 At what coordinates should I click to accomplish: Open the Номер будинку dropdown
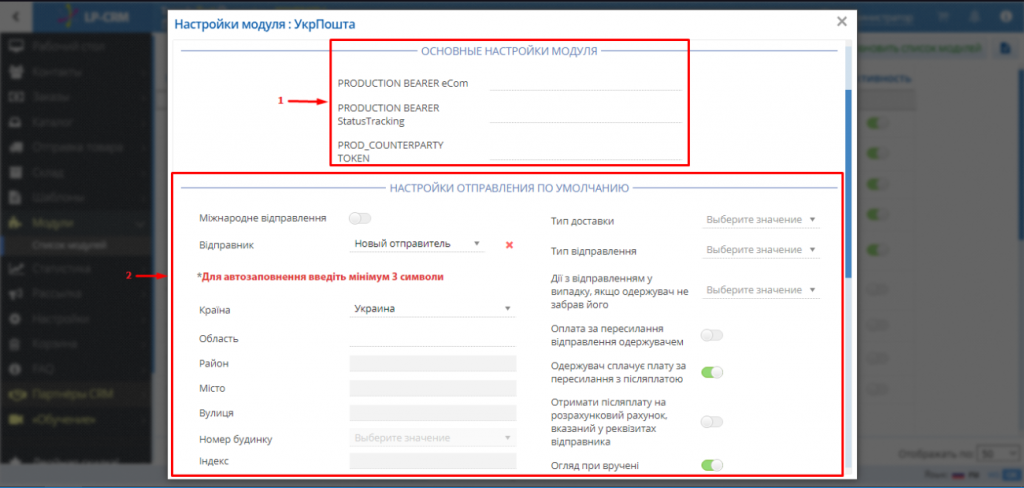coord(433,438)
